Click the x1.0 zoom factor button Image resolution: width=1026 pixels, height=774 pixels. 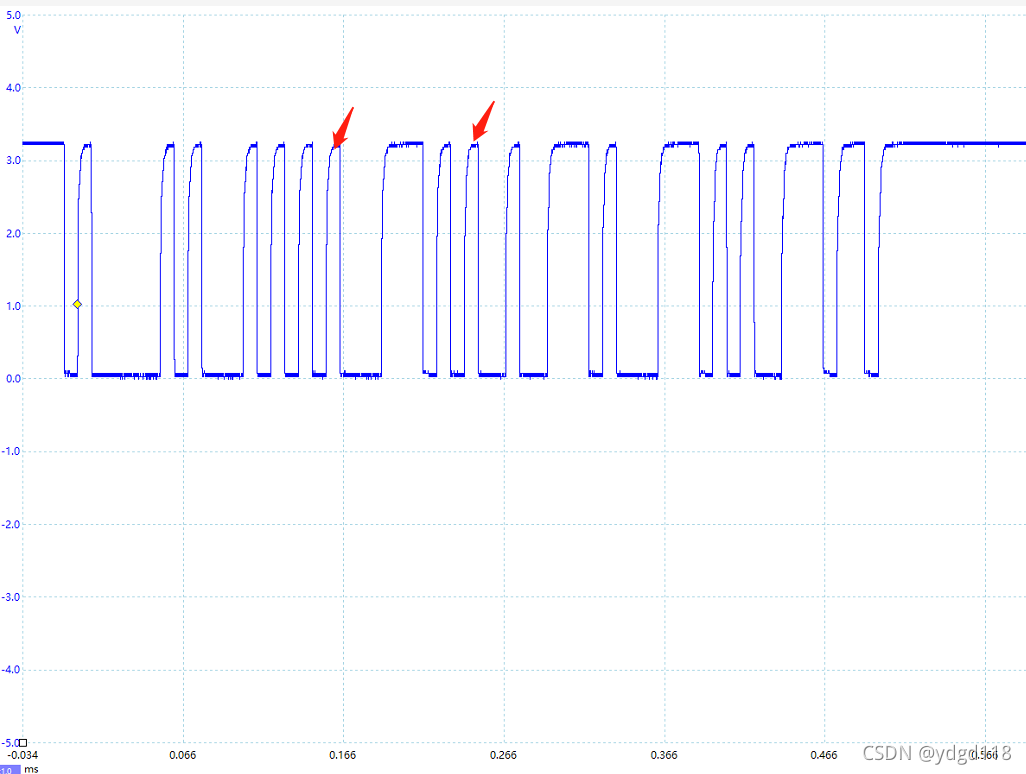click(10, 770)
